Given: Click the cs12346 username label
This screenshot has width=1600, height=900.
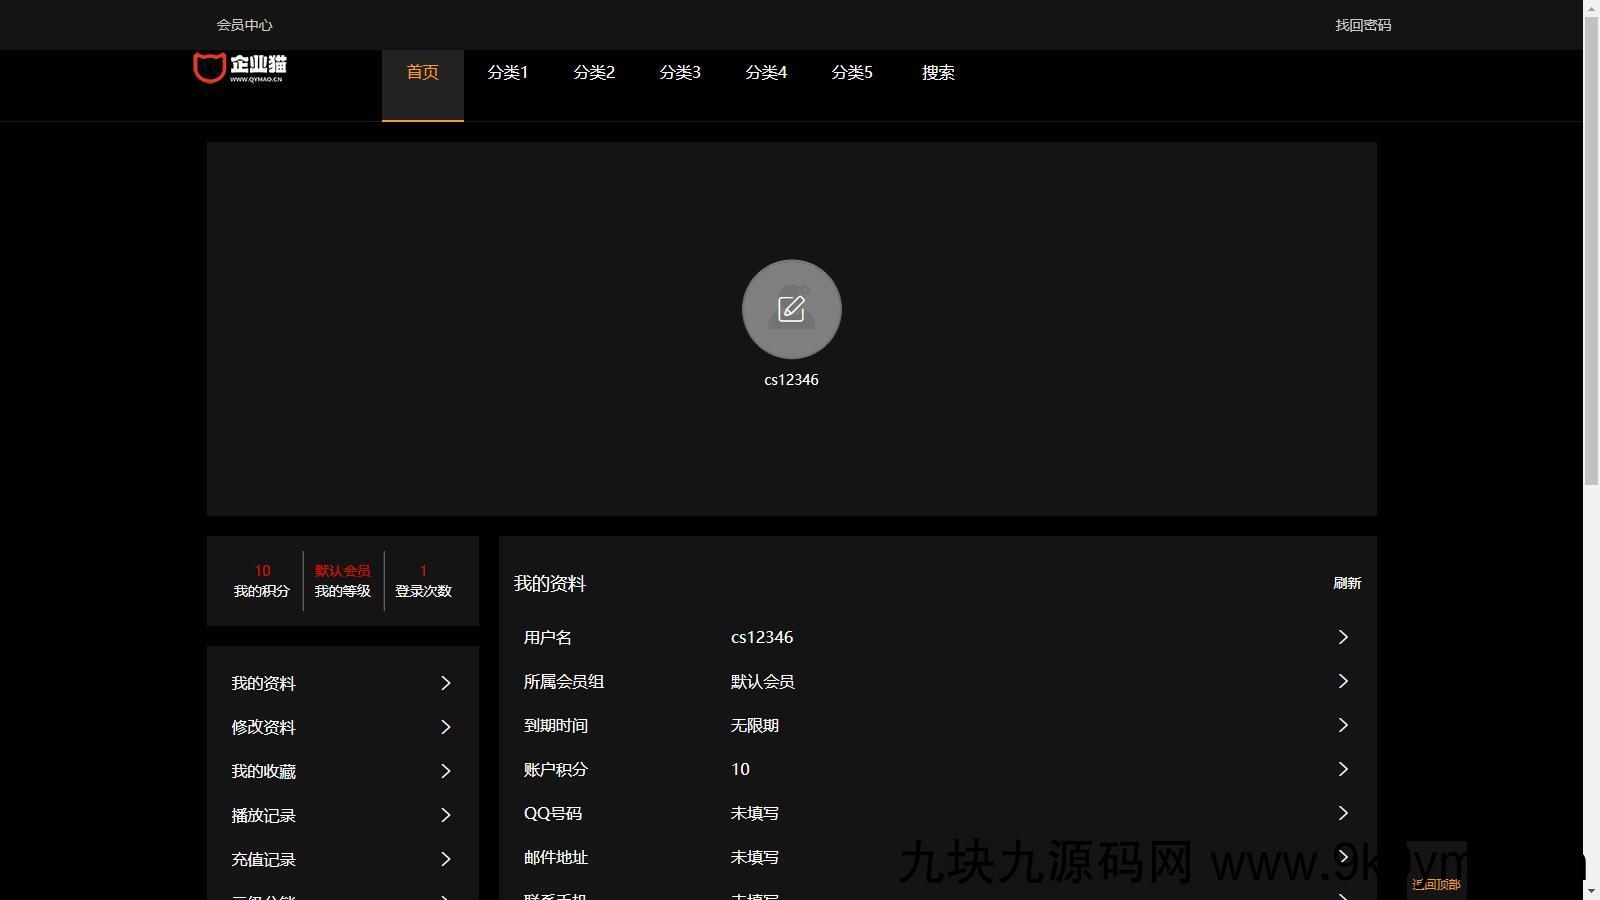Looking at the screenshot, I should click(x=790, y=379).
